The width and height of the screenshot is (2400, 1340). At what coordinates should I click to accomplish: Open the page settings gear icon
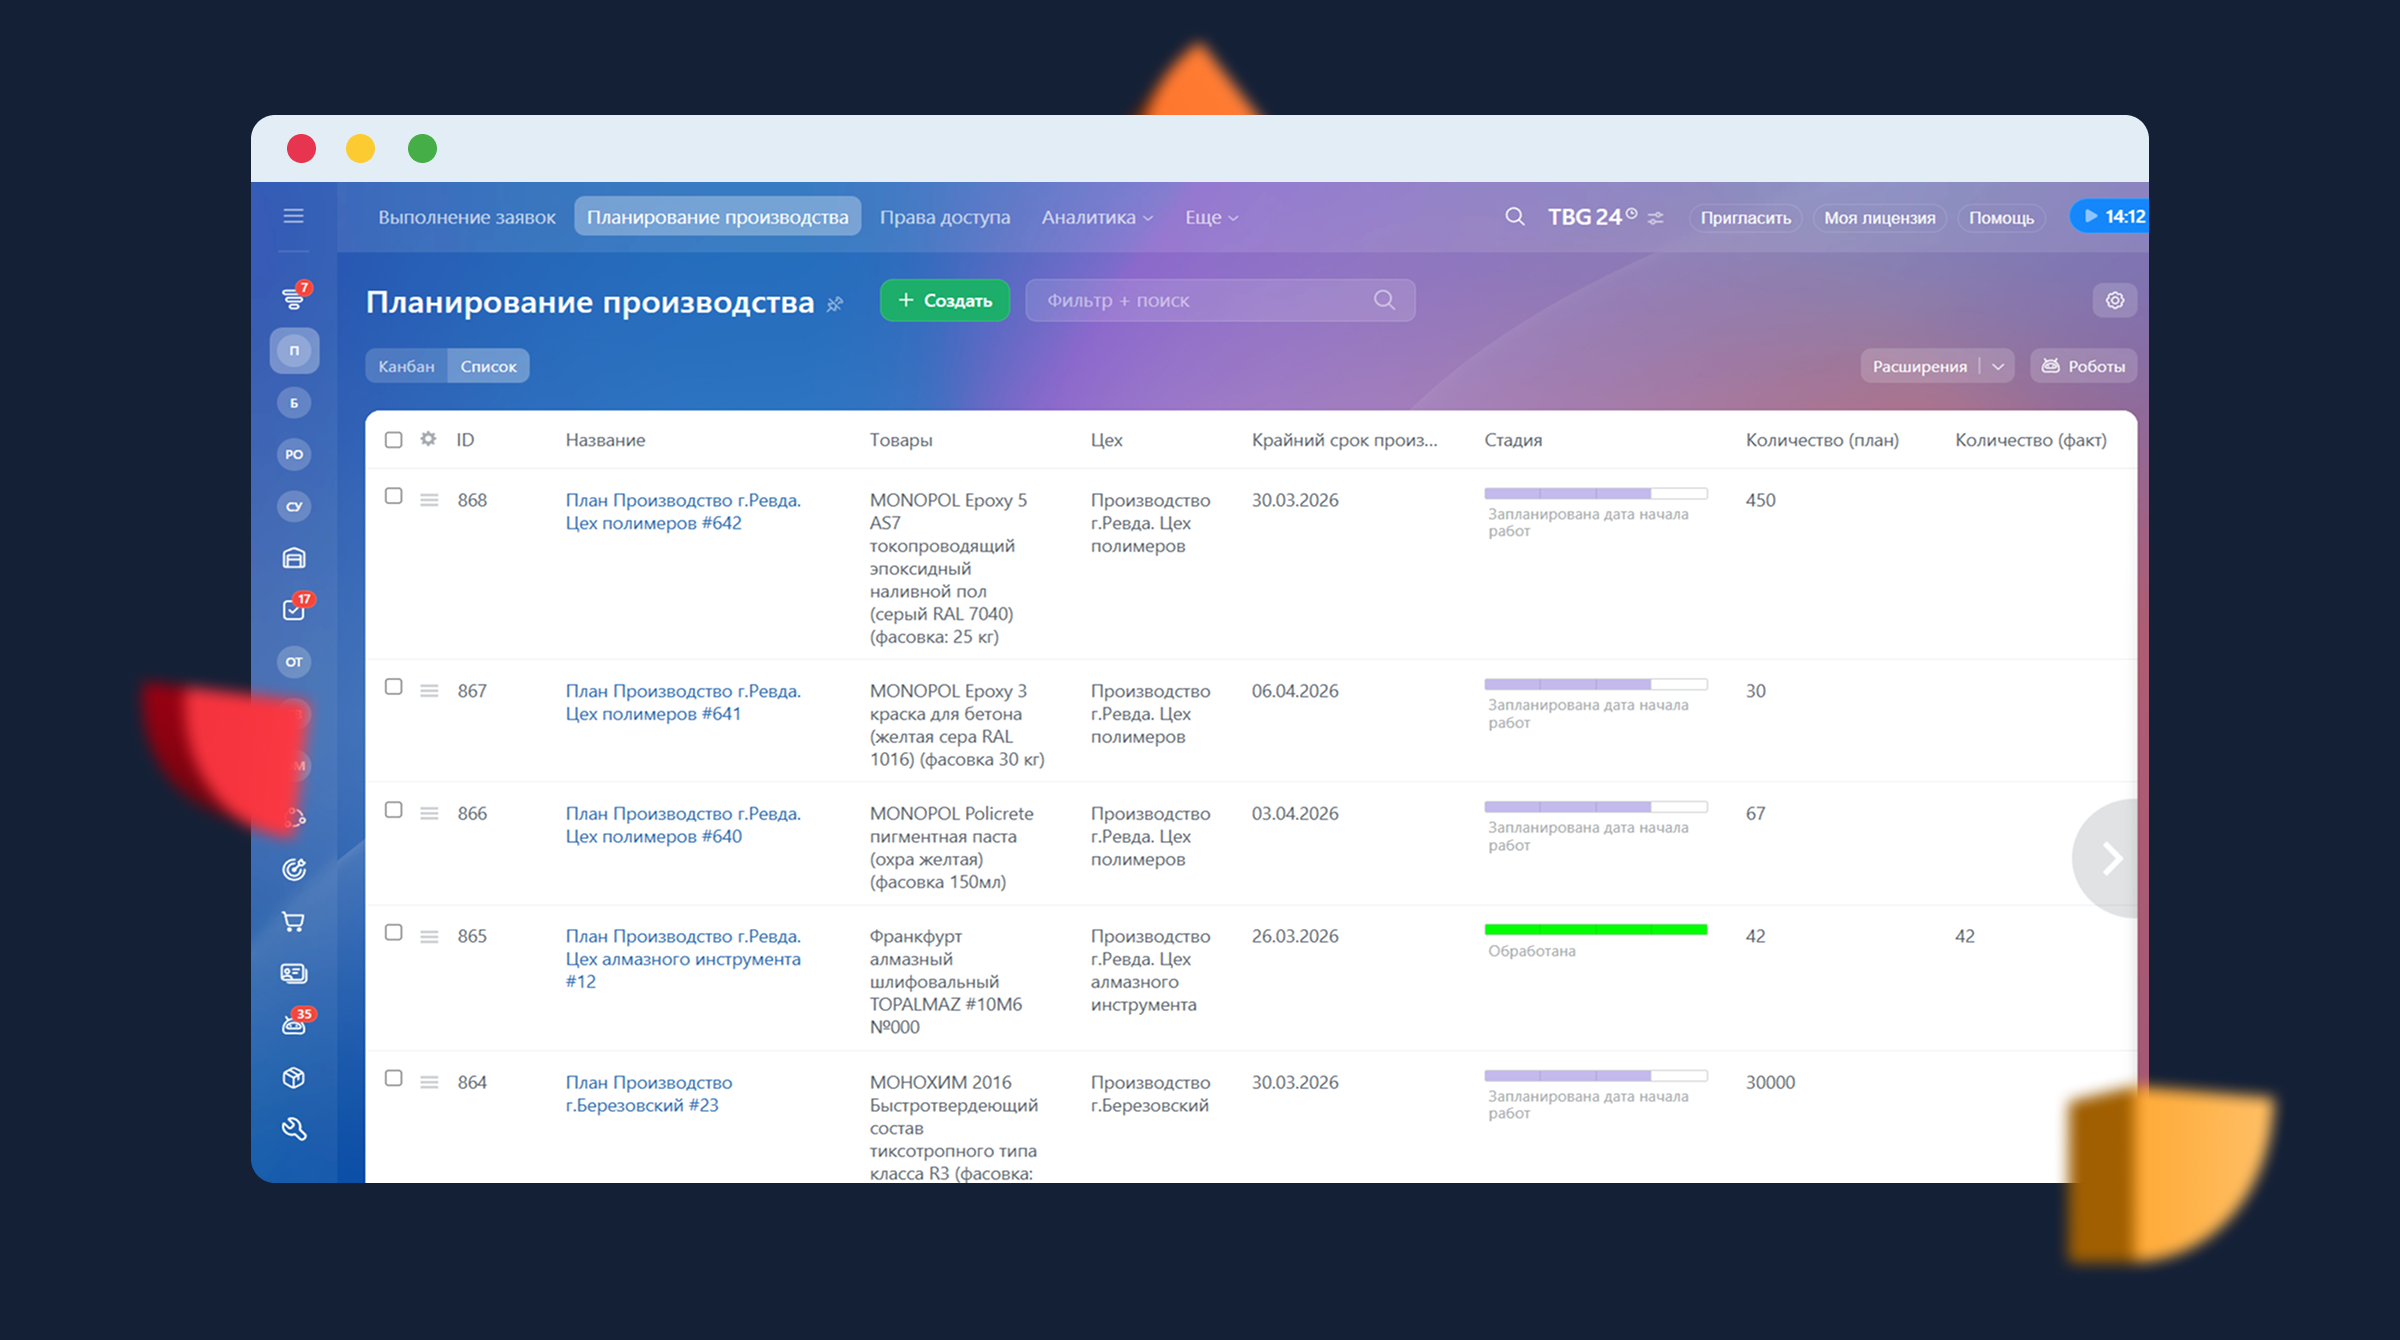pyautogui.click(x=2114, y=300)
